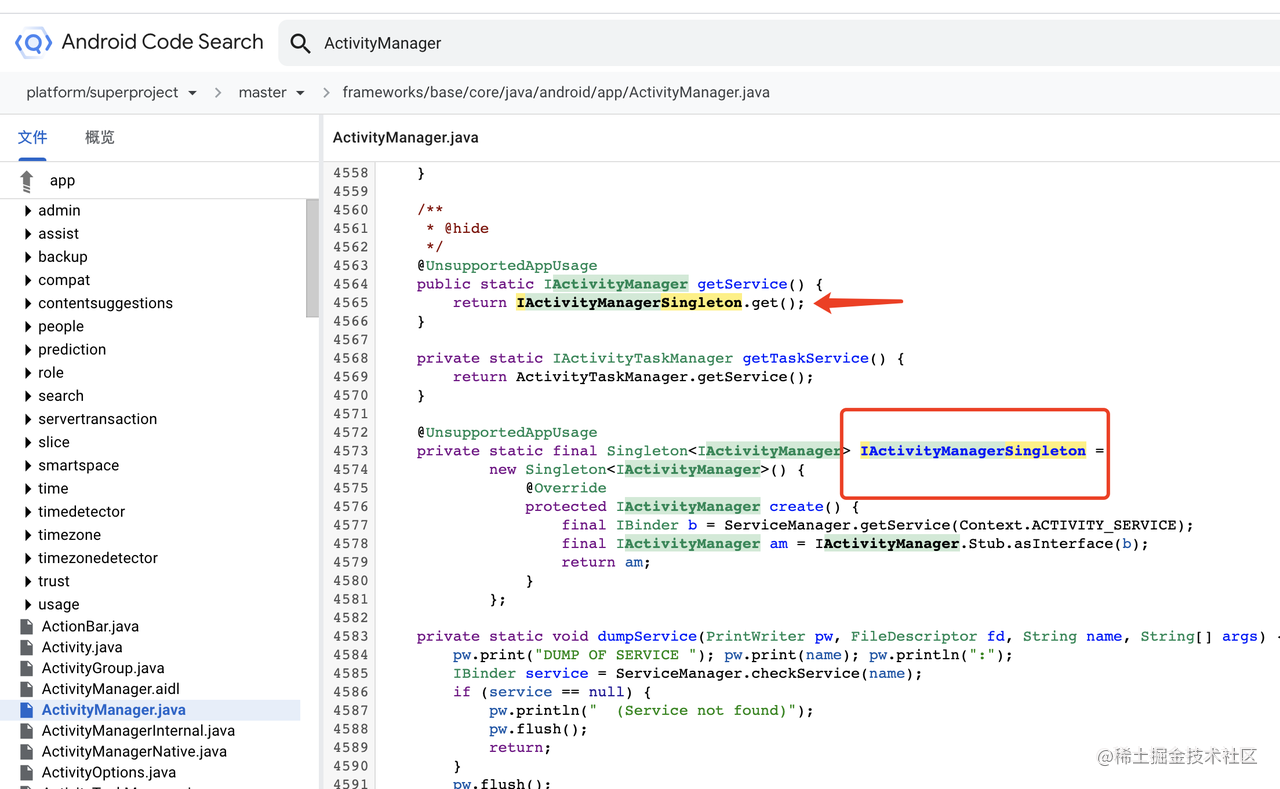Expand the servertransaction folder
The image size is (1280, 789).
click(27, 419)
